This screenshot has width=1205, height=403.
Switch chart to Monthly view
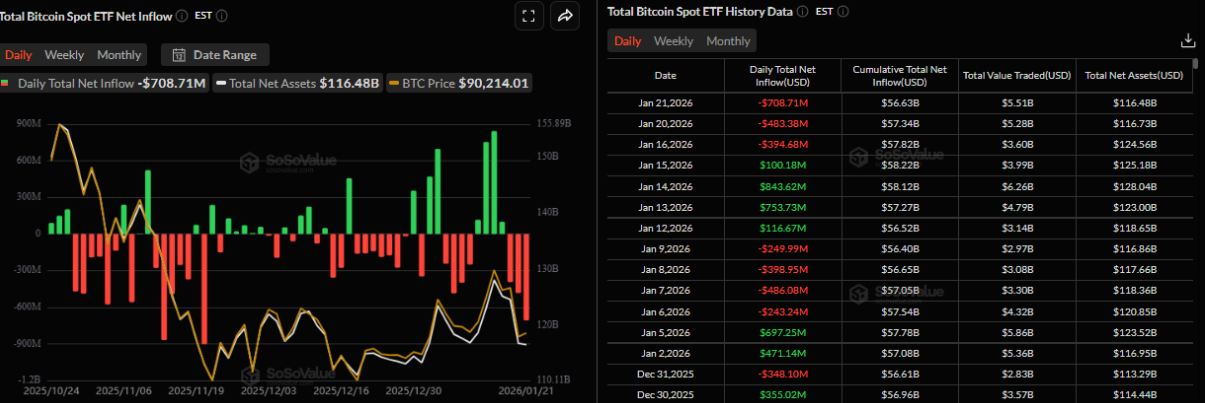coord(119,55)
